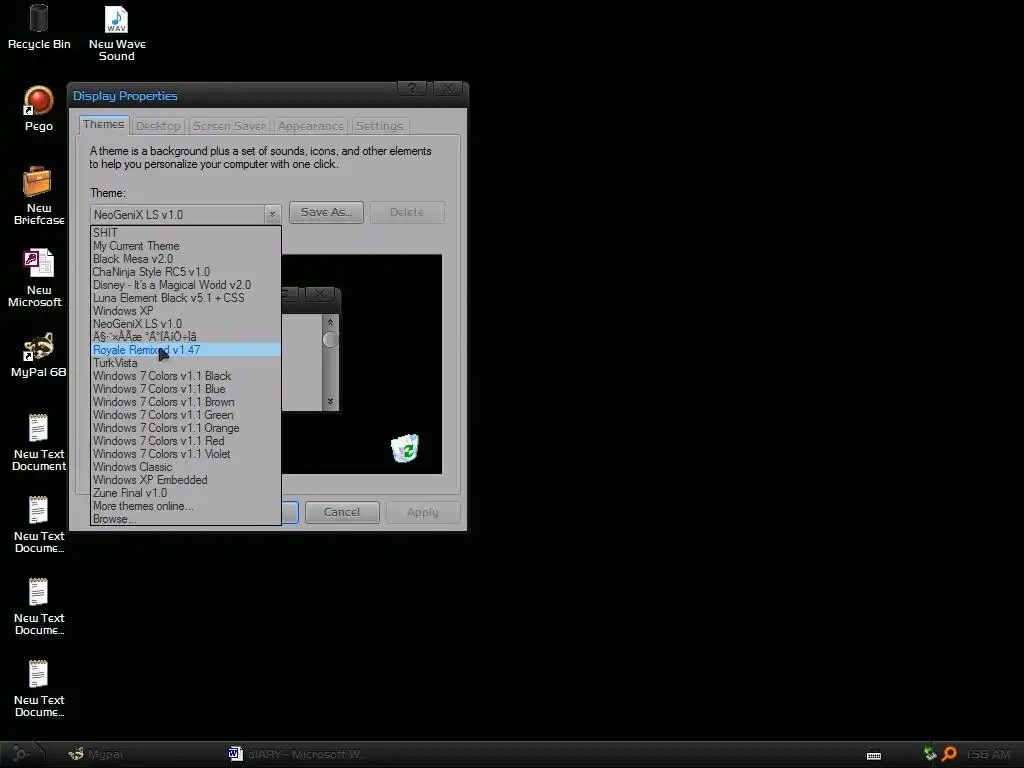Choose Black Mesa v2.0 theme
1024x768 pixels.
point(185,259)
